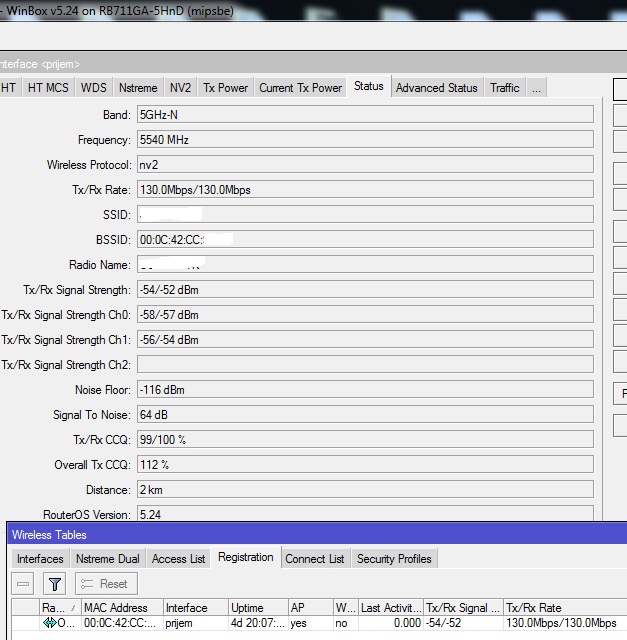Click the Distance field showing 2 km

[365, 489]
